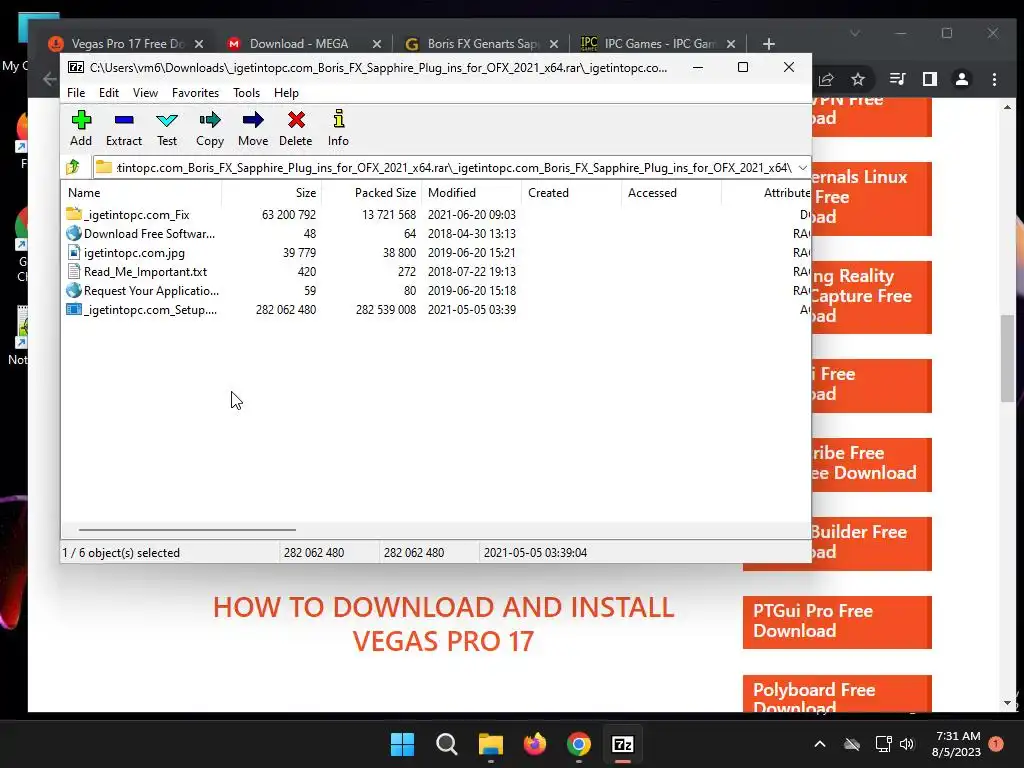Click the red Delete icon
The height and width of the screenshot is (768, 1024).
pyautogui.click(x=295, y=128)
